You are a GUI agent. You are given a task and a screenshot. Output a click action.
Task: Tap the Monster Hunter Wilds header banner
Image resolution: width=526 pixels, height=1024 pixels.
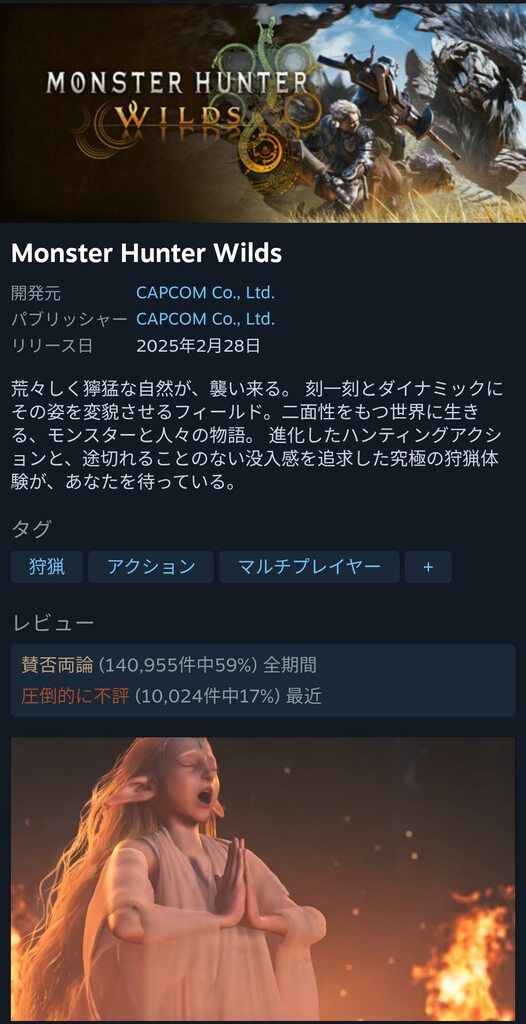(x=263, y=112)
